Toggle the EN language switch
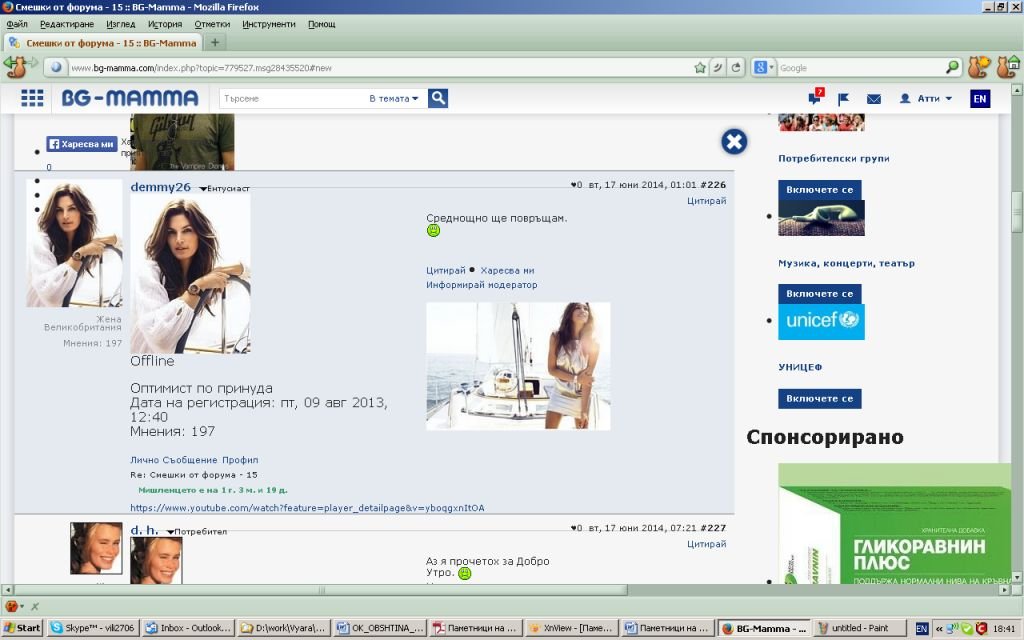 click(x=980, y=98)
